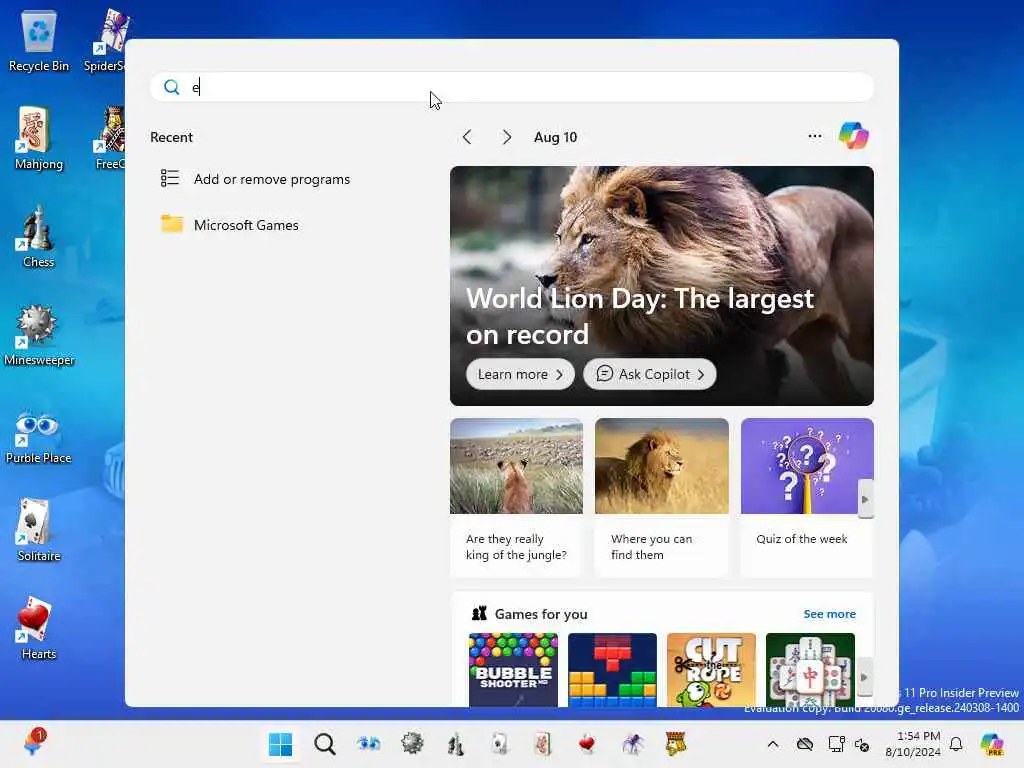Open the widgets icon with badge 1
This screenshot has height=768, width=1024.
(x=33, y=743)
